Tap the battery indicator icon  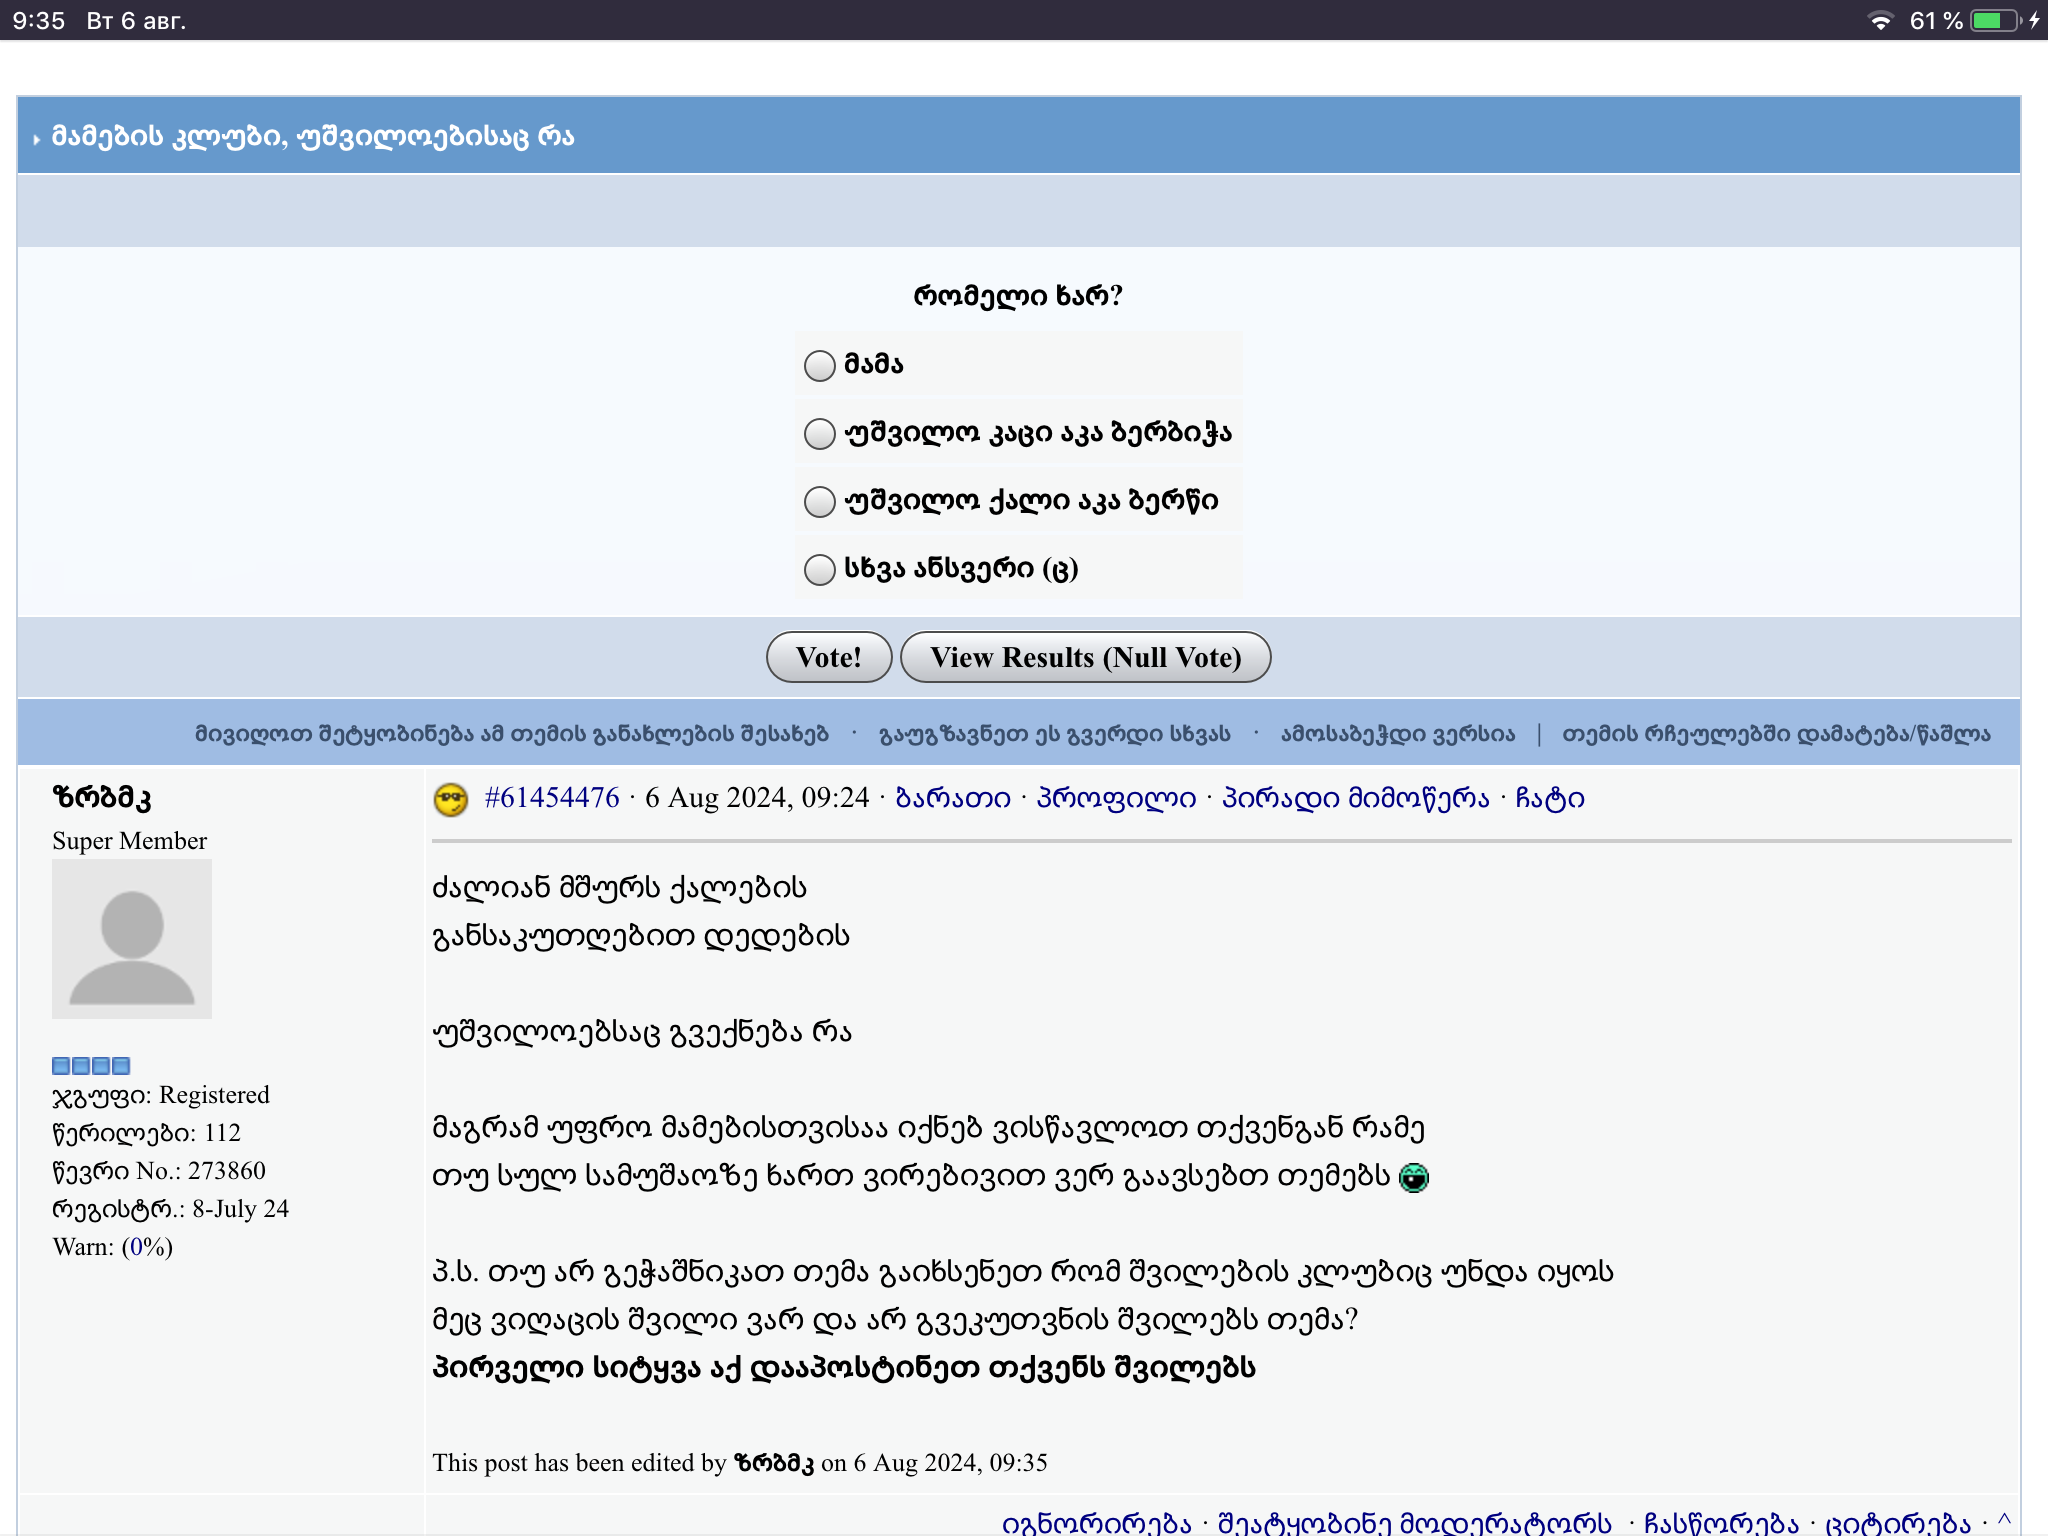click(x=1994, y=20)
